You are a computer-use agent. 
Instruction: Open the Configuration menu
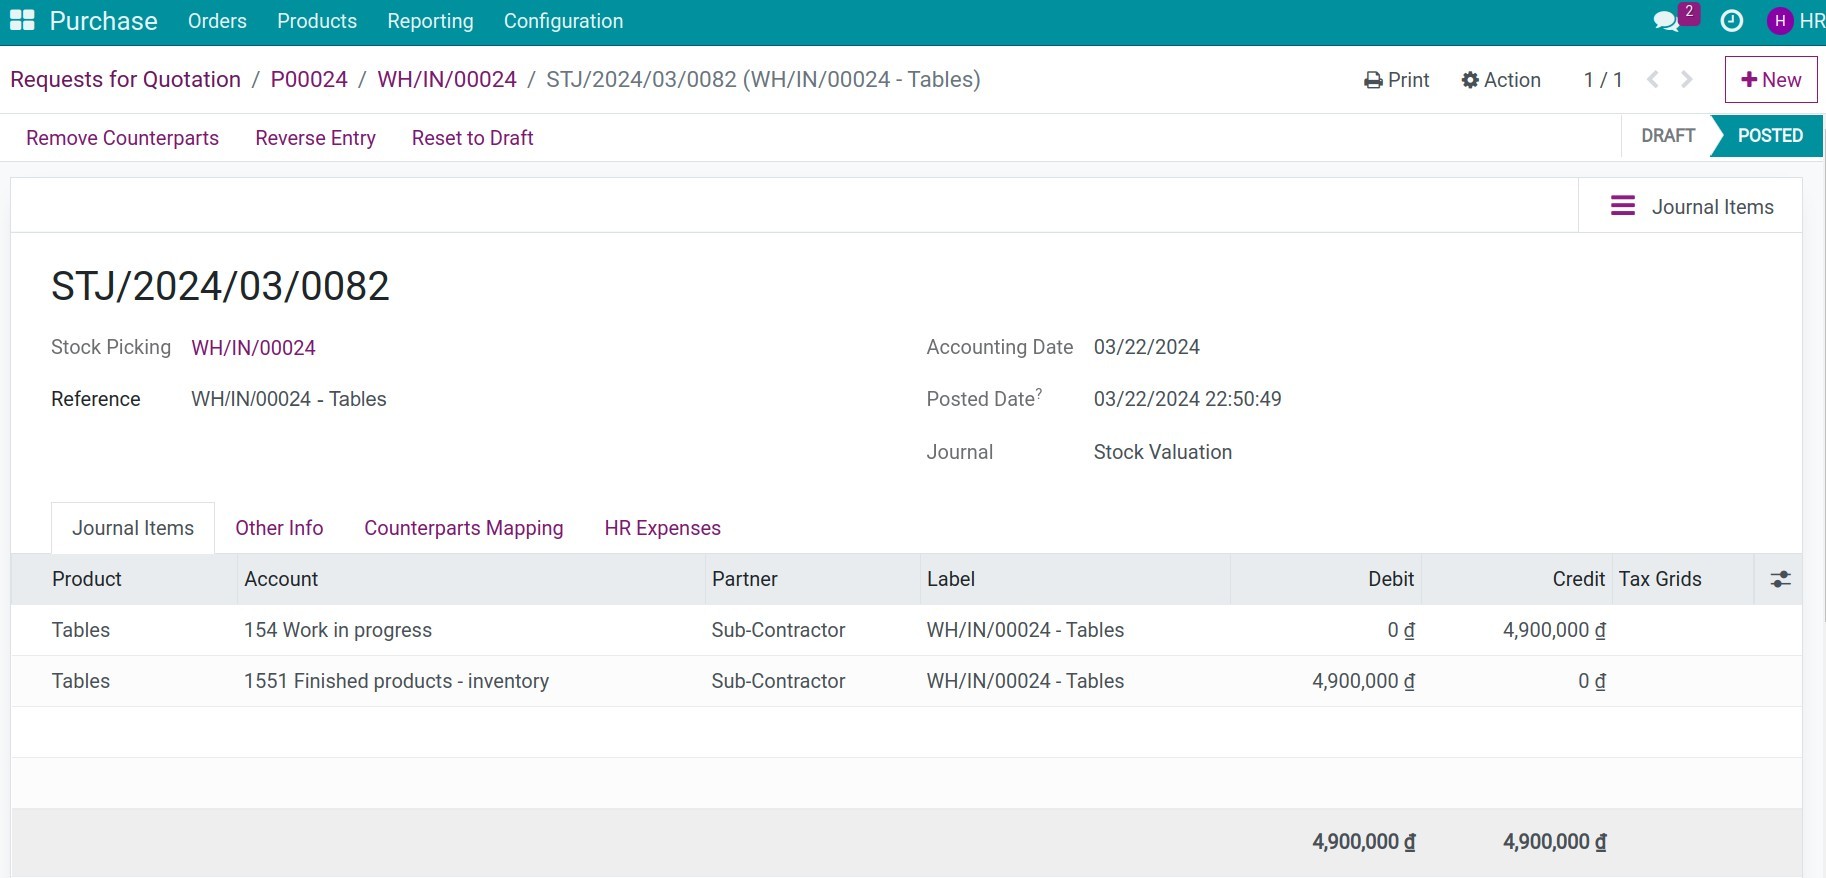[563, 21]
